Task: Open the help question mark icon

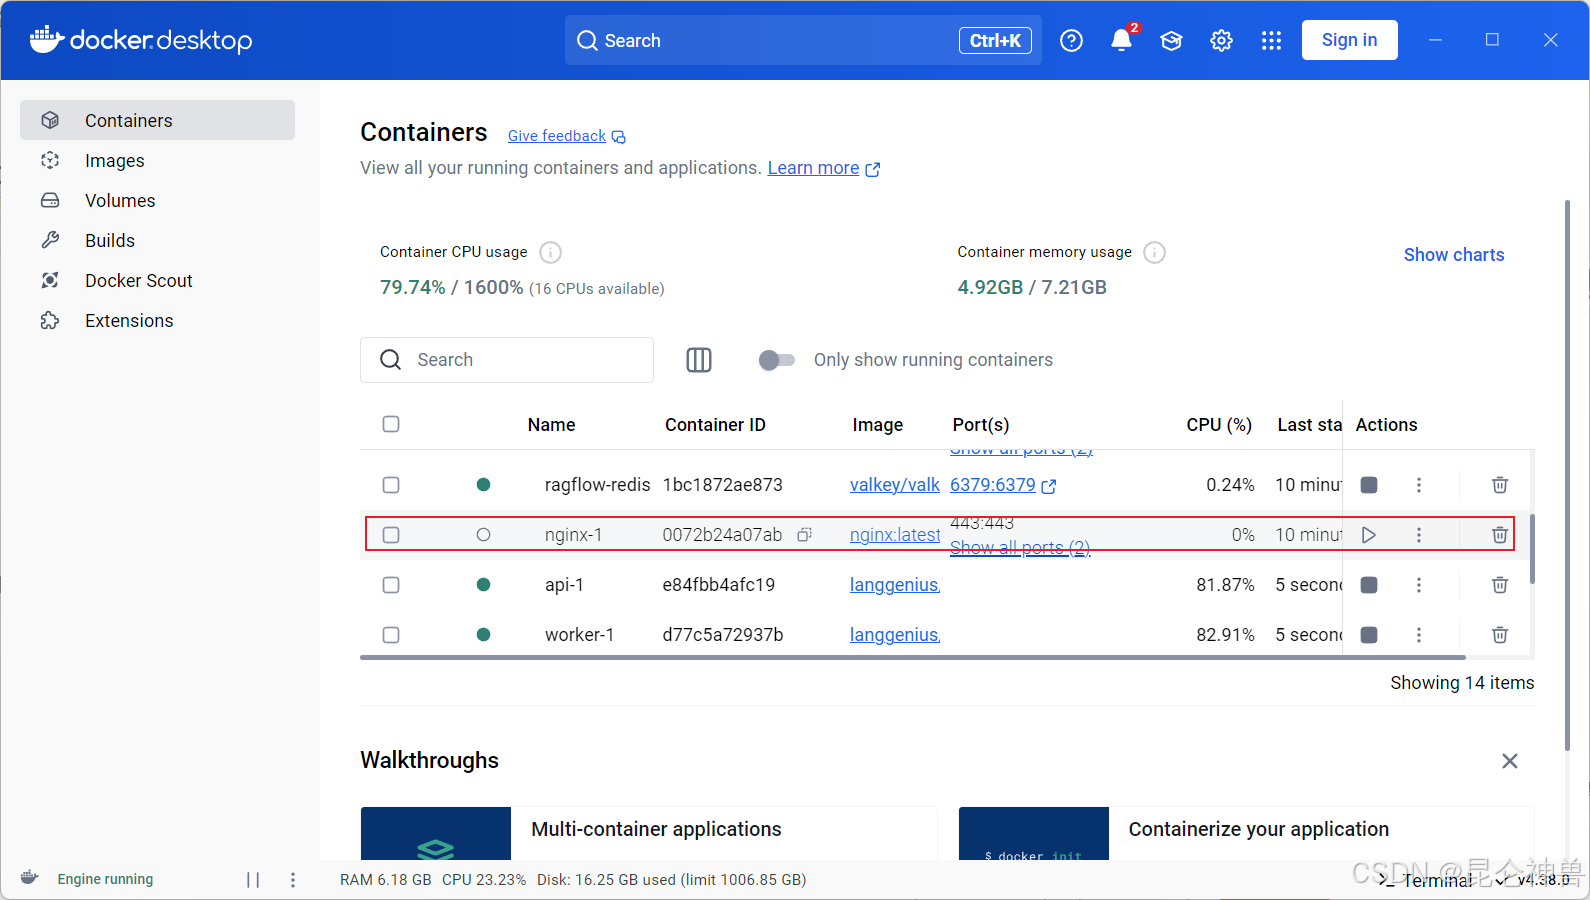Action: (x=1071, y=40)
